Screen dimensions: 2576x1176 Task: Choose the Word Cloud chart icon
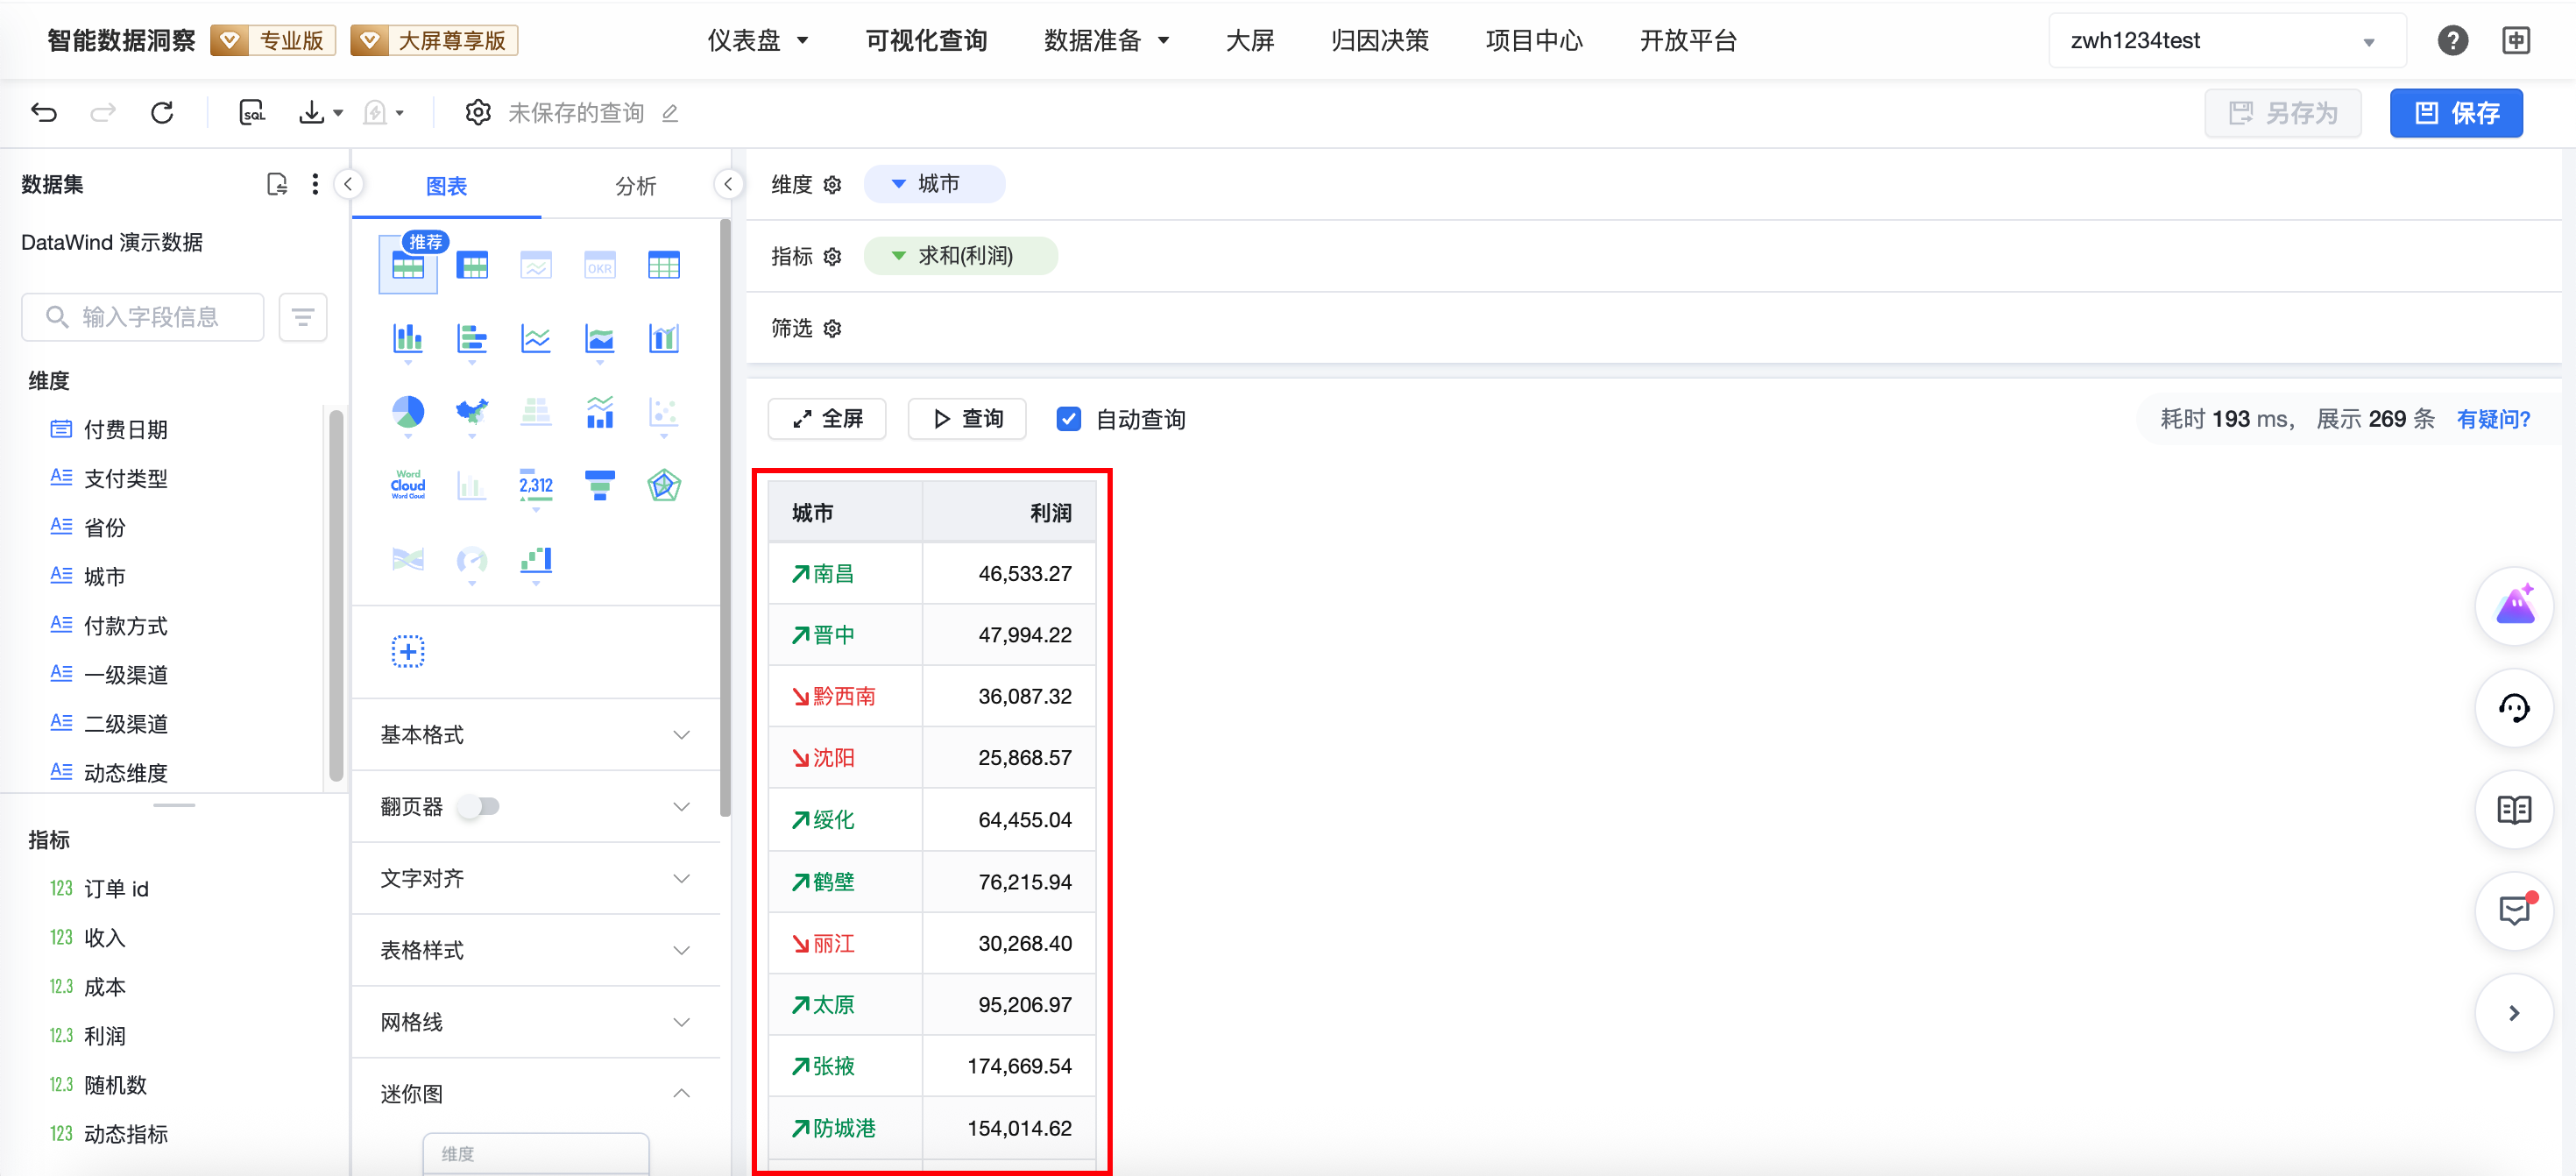coord(407,485)
